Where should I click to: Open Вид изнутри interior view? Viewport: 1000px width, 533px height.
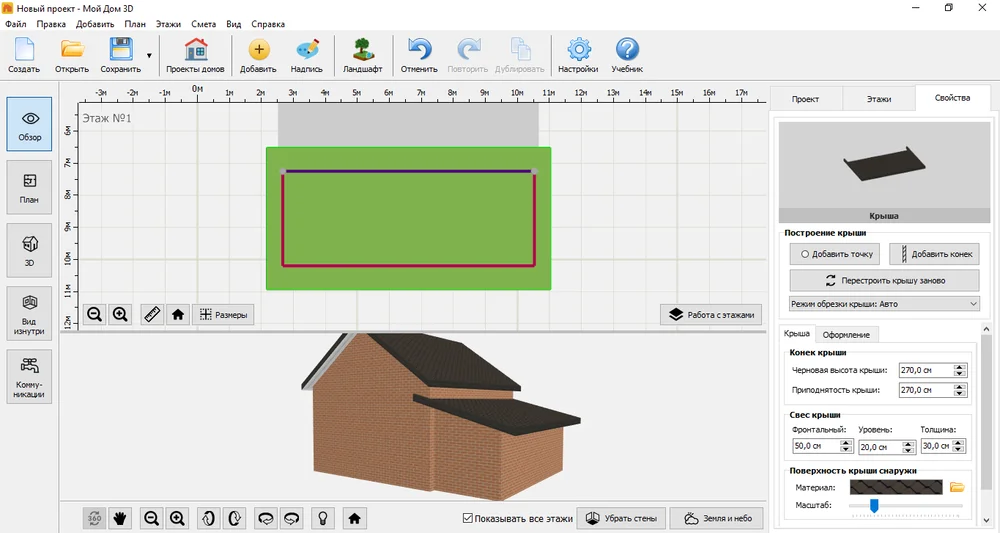29,313
